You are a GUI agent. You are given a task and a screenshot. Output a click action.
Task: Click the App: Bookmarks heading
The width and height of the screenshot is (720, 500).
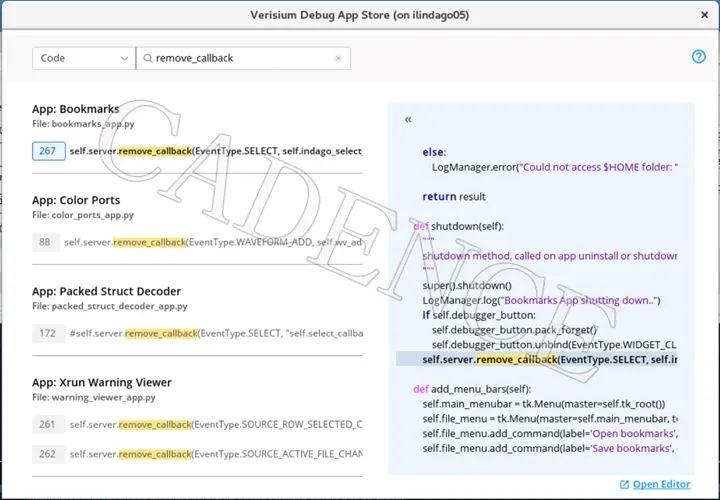coord(75,109)
